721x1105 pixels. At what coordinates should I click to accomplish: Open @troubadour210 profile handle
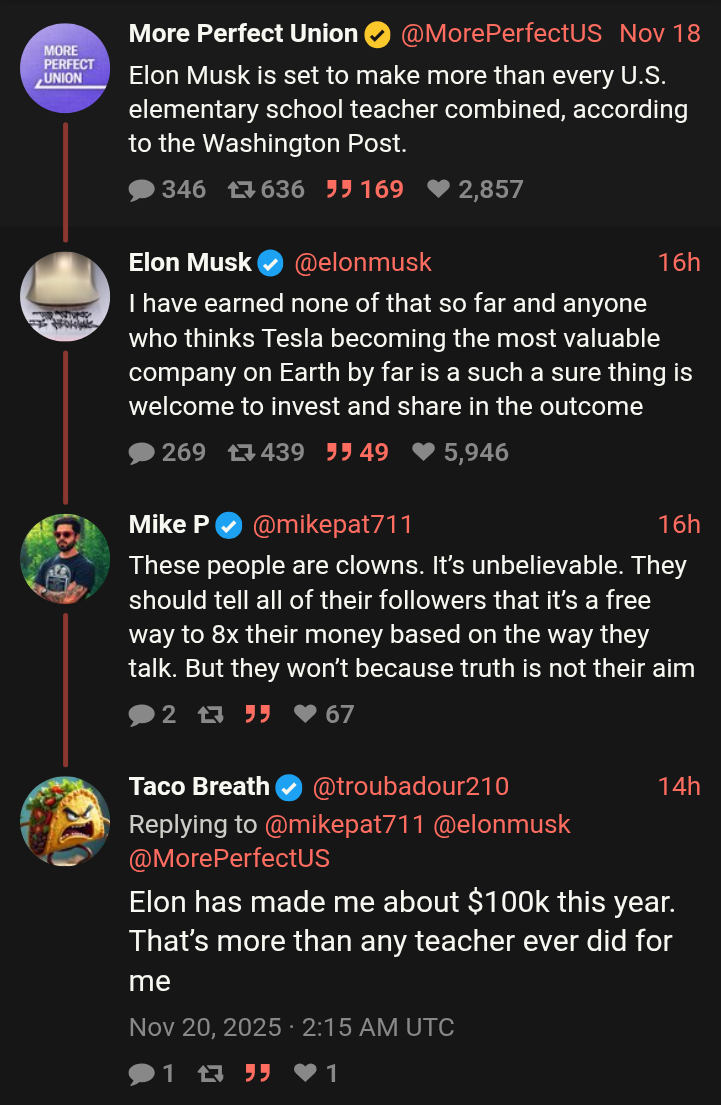click(411, 787)
